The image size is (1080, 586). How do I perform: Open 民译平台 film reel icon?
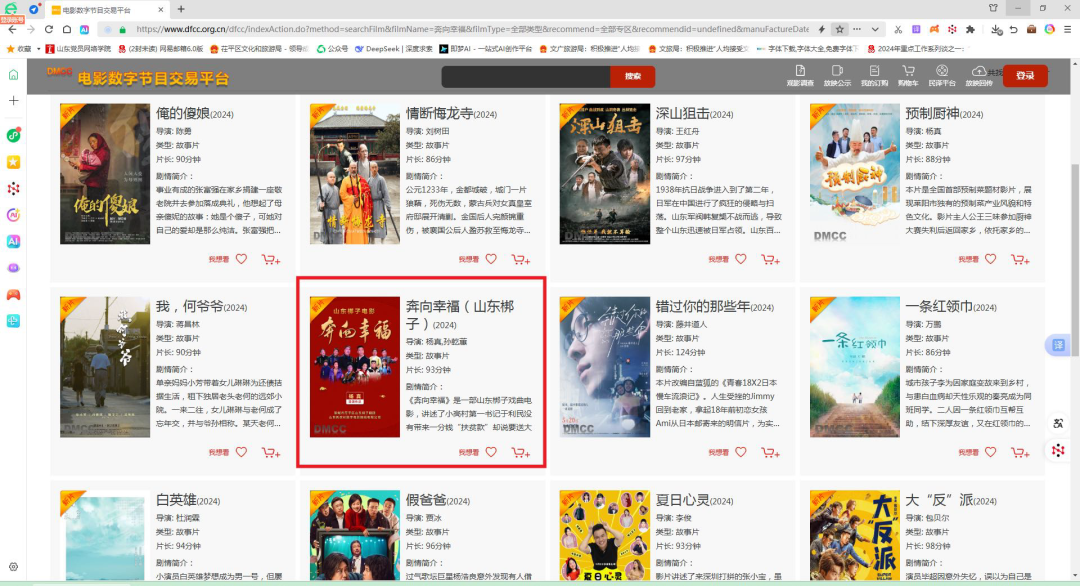(x=942, y=75)
